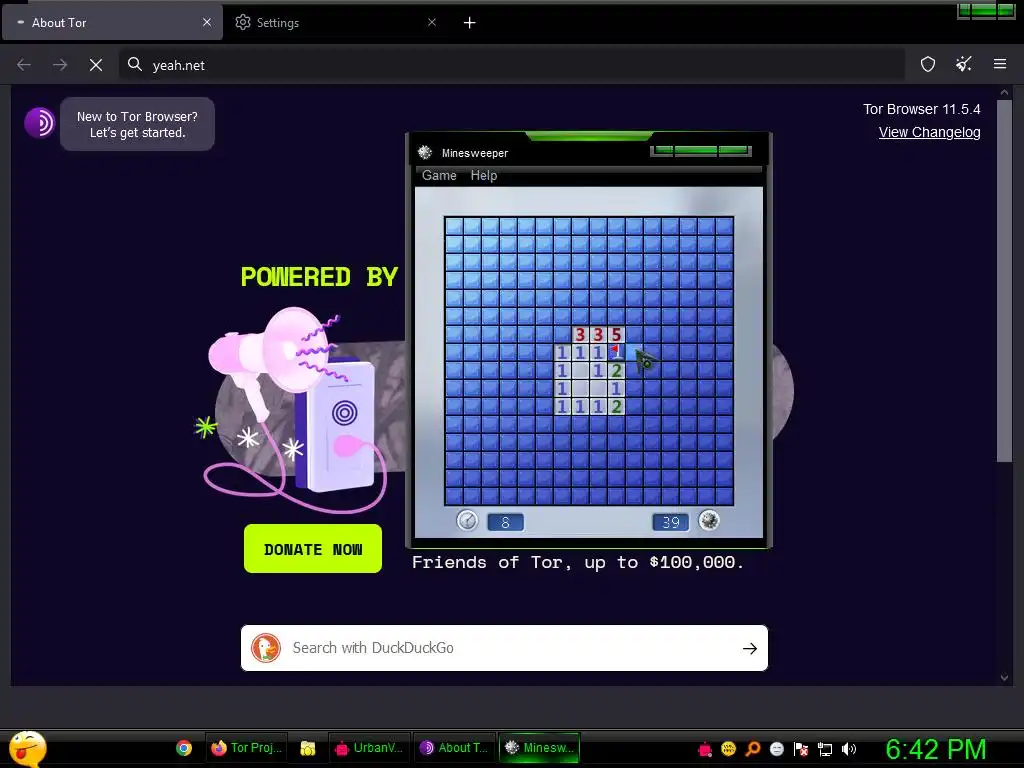Click the tray network monitor icon
This screenshot has width=1024, height=768.
[x=825, y=749]
